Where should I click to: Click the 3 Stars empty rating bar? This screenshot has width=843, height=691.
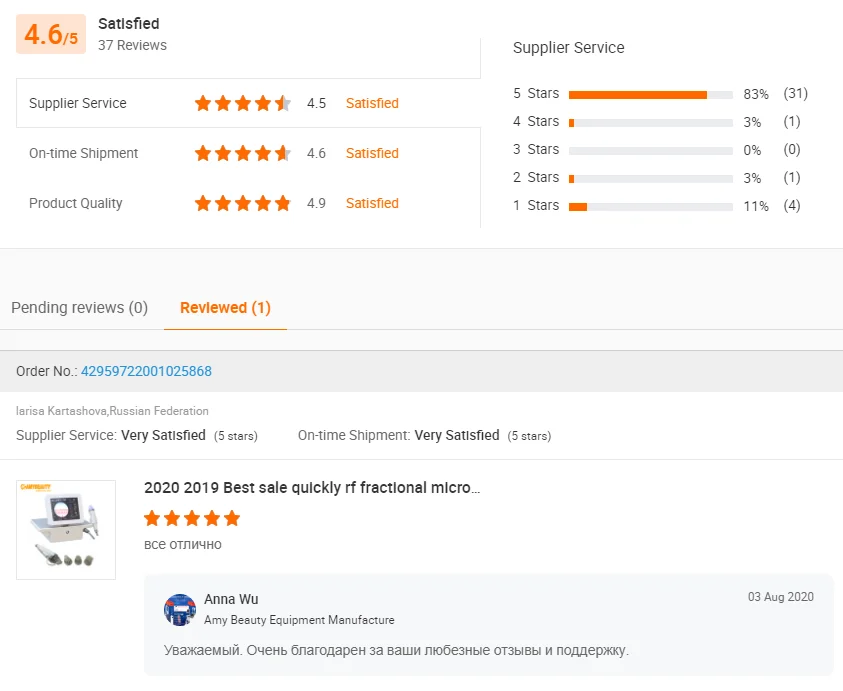(x=650, y=150)
